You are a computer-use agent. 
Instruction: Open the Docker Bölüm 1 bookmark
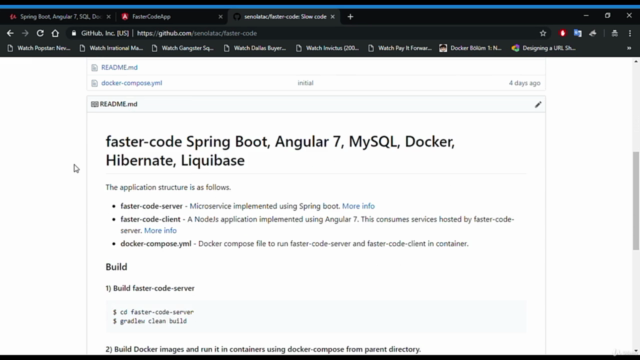[x=471, y=48]
